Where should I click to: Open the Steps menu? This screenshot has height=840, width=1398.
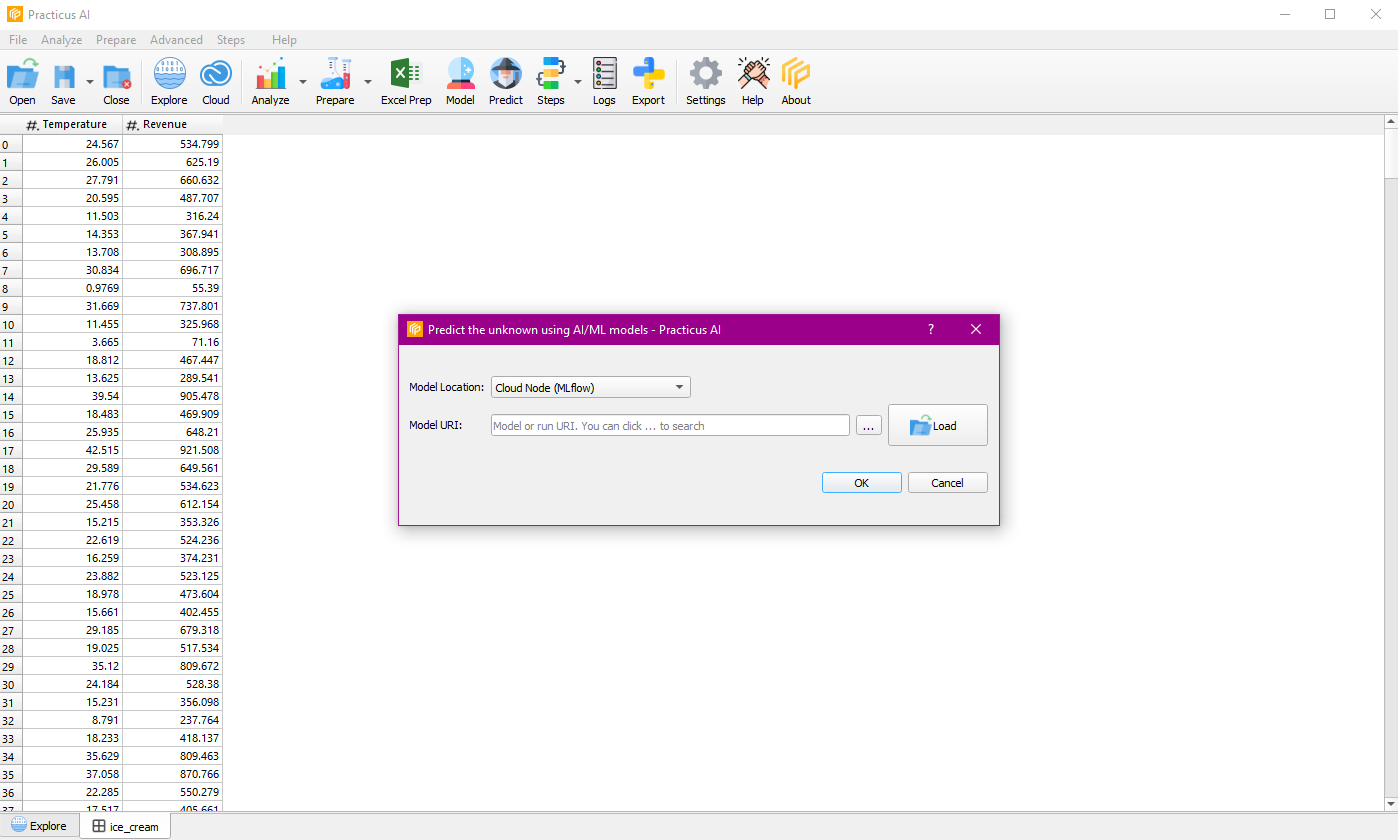click(x=231, y=40)
